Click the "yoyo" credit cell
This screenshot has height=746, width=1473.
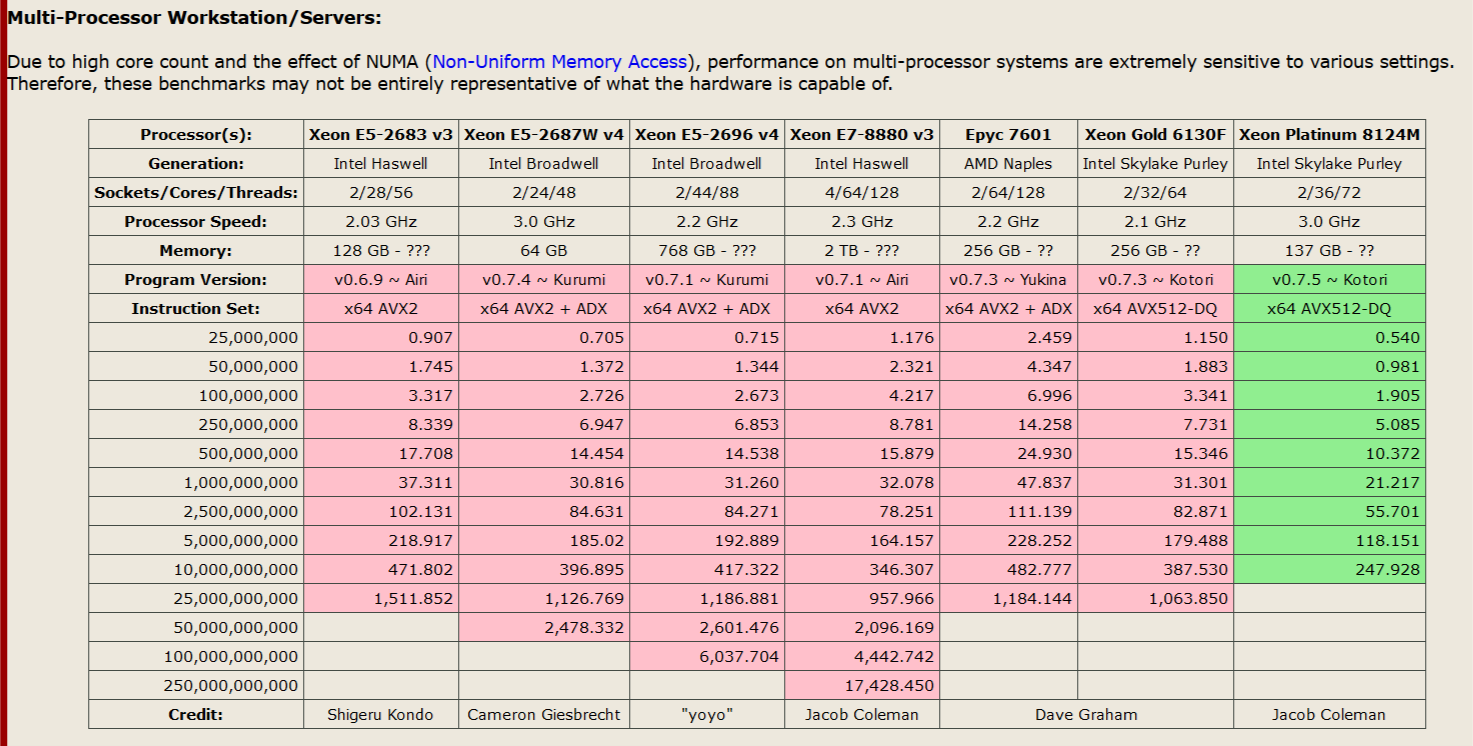(x=707, y=715)
